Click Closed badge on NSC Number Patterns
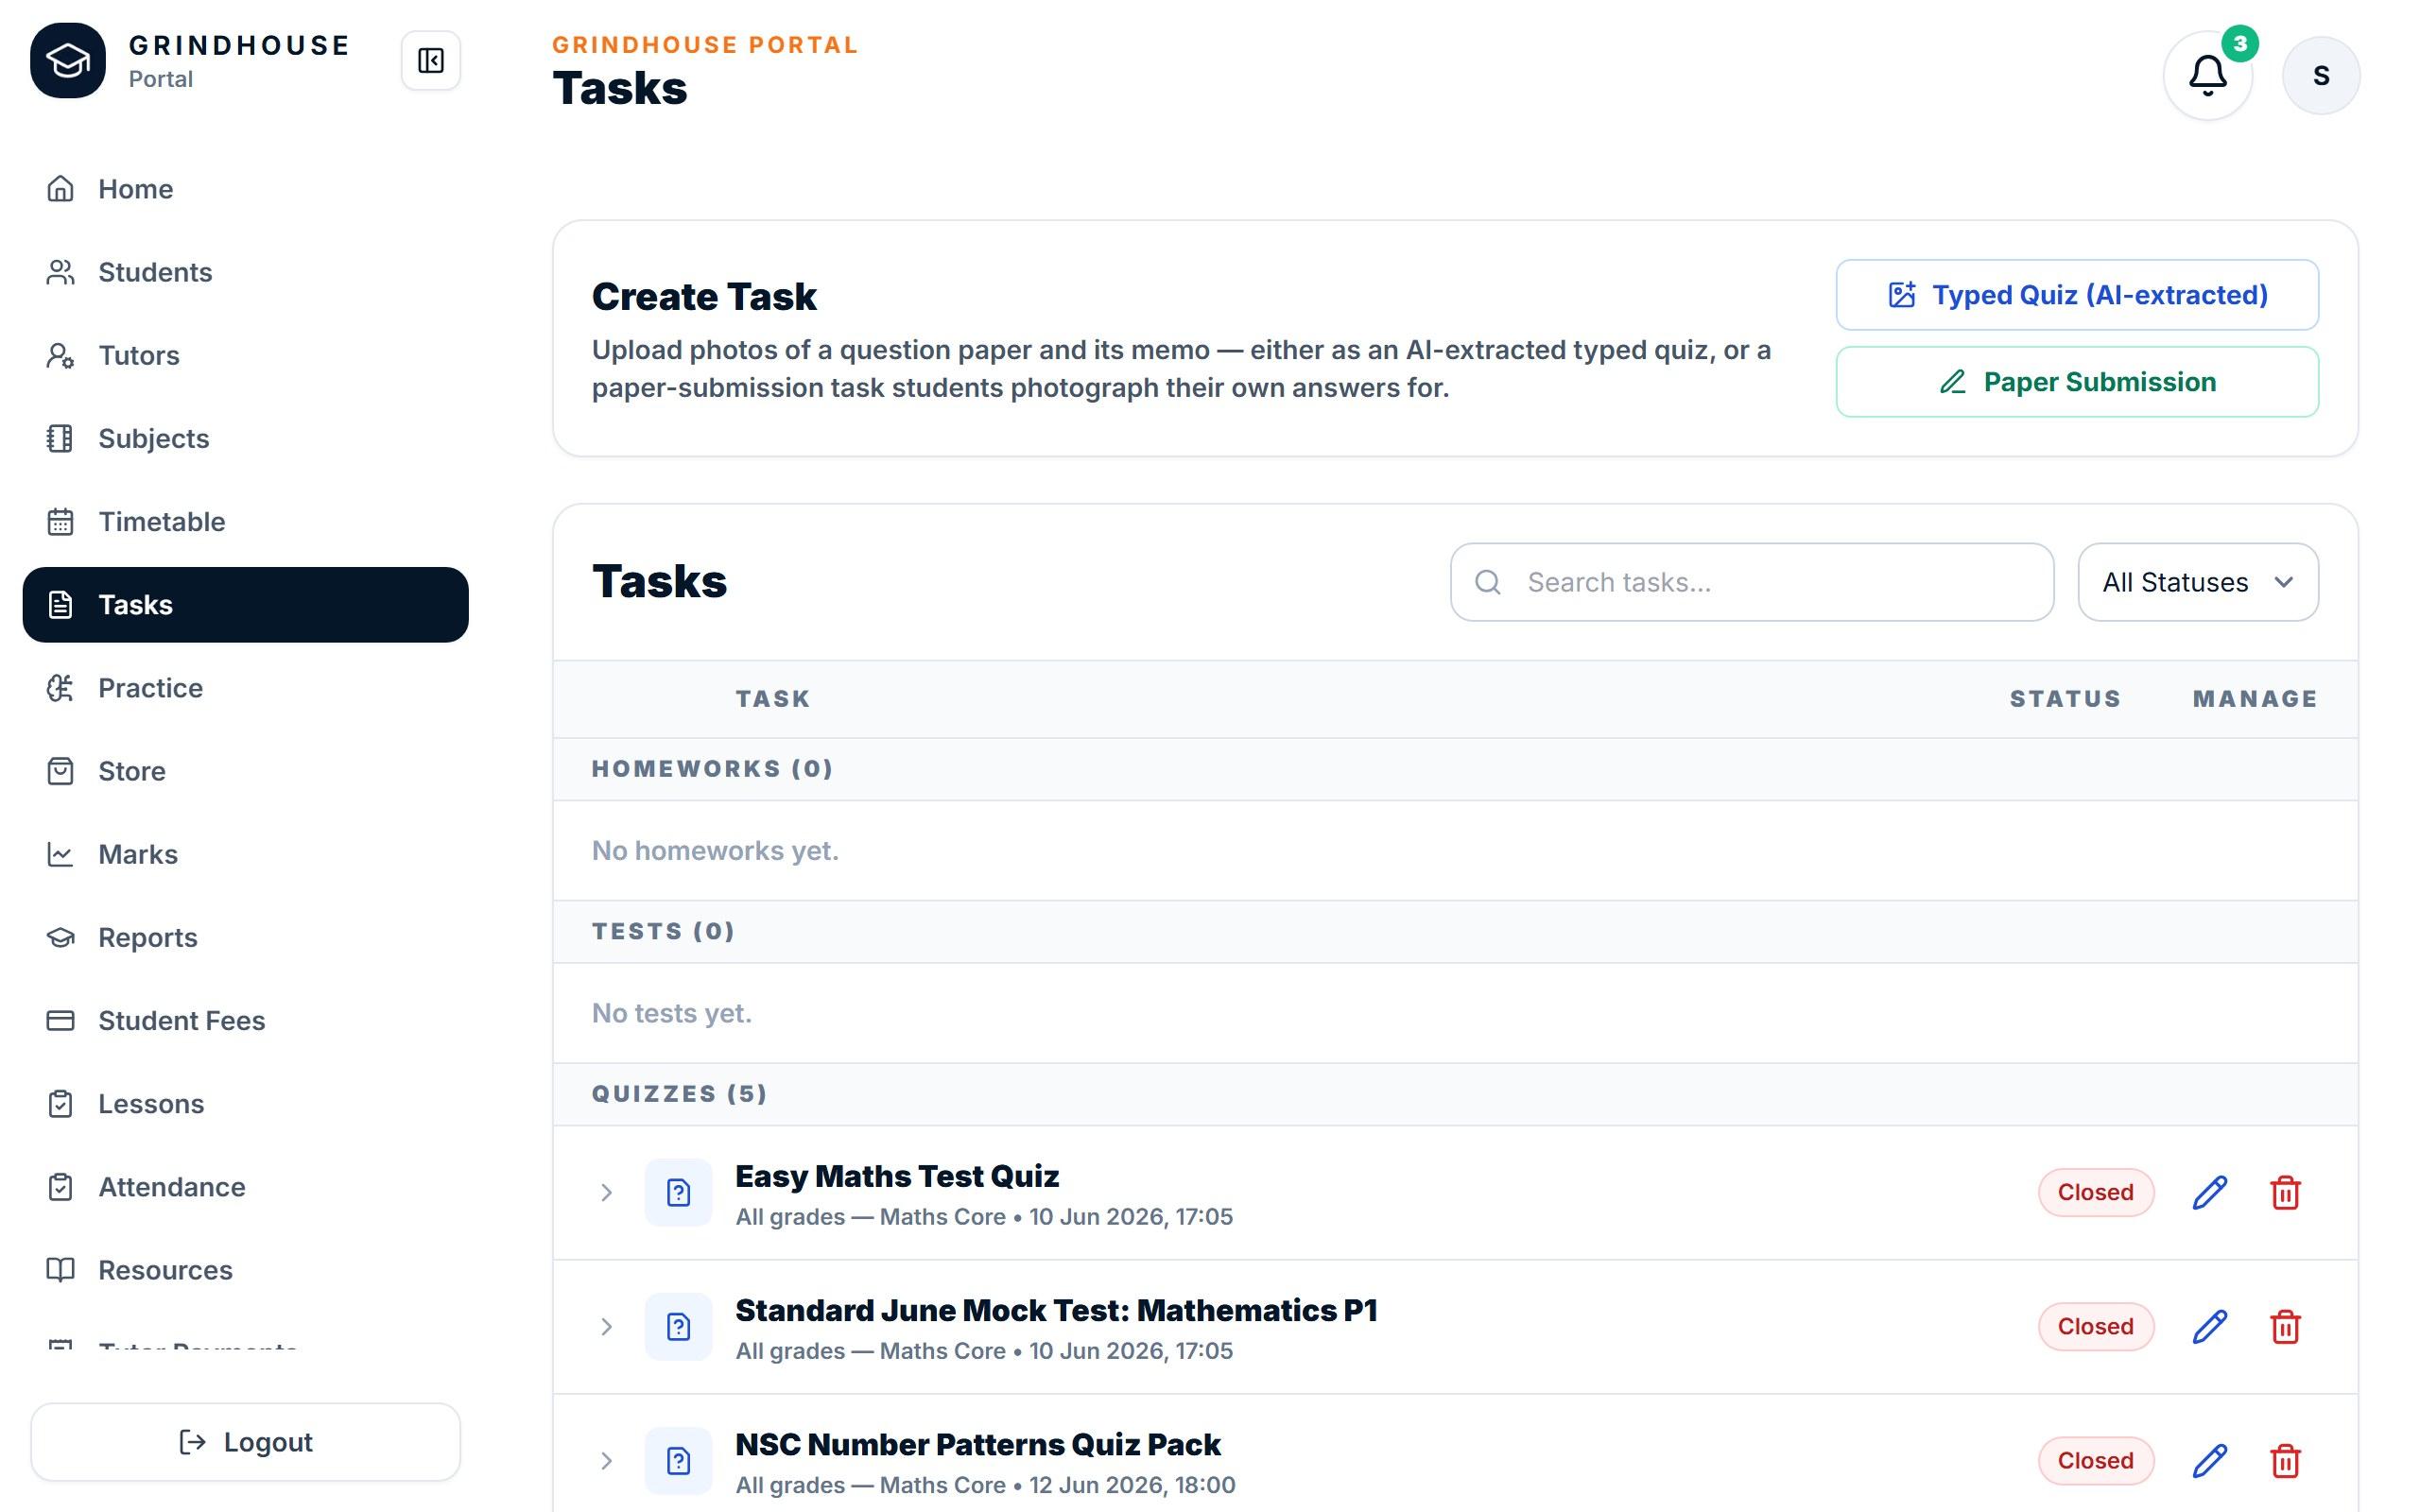 point(2095,1460)
